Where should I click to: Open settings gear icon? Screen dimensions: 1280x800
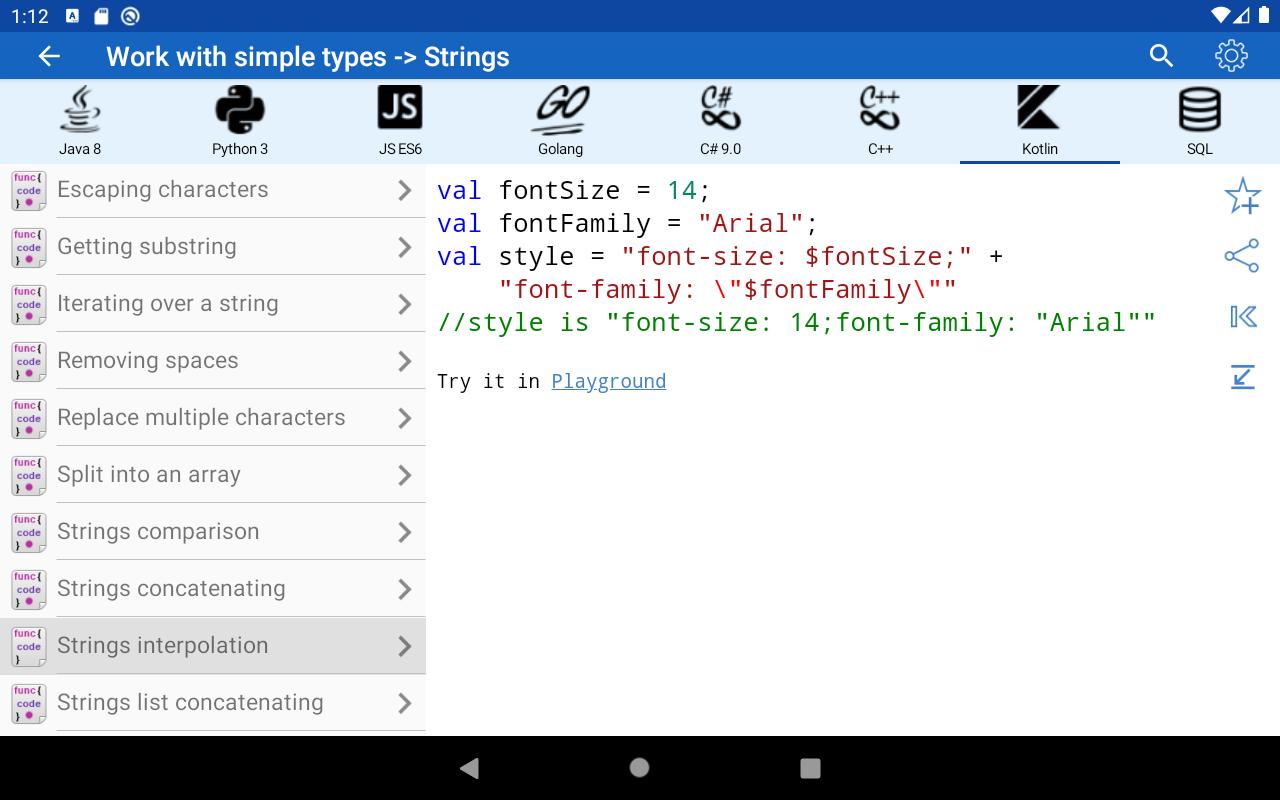[x=1231, y=56]
